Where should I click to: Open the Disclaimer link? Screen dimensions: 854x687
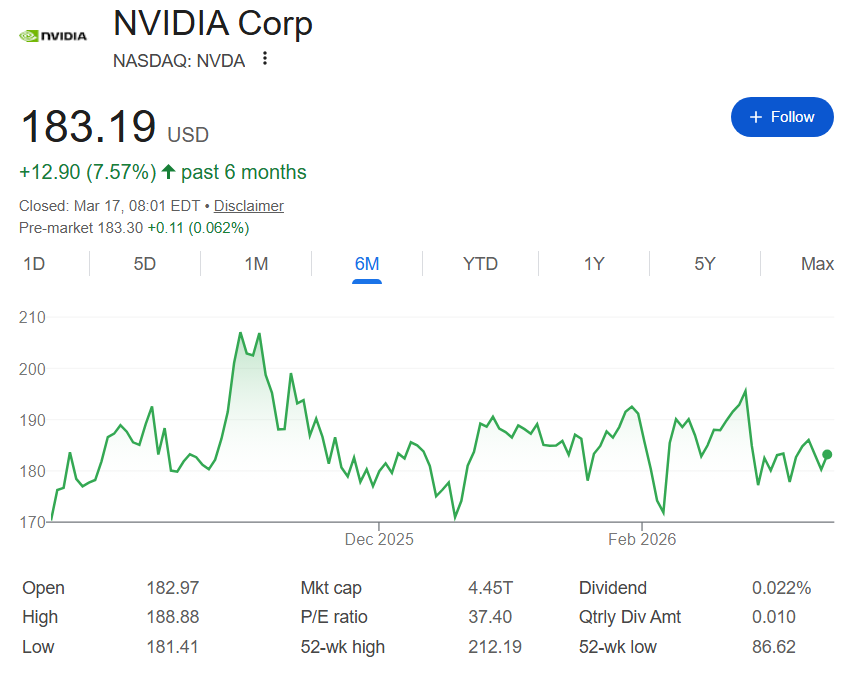(x=249, y=206)
